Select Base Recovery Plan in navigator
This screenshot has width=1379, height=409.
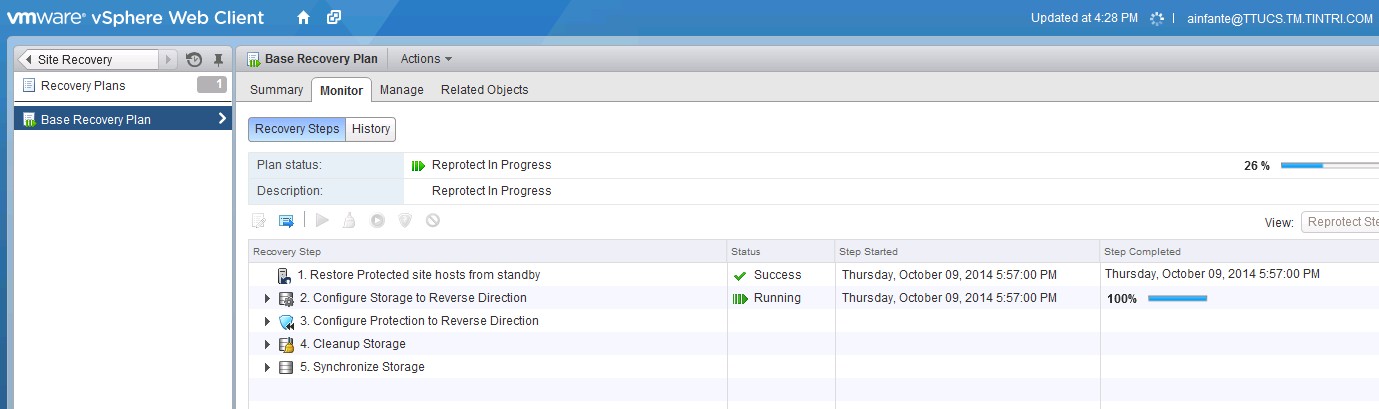click(x=124, y=119)
